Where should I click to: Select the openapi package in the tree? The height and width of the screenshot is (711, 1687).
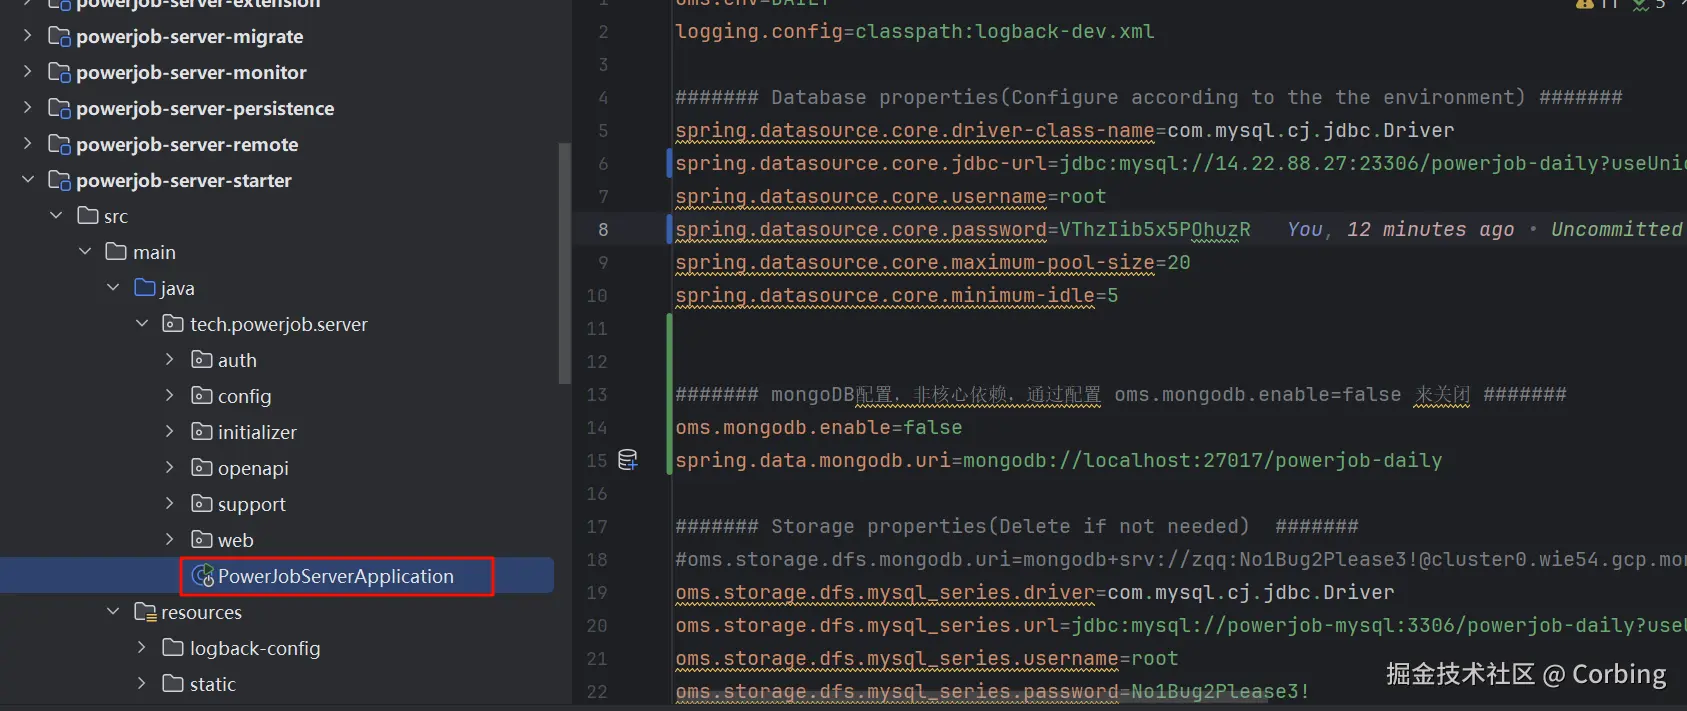253,468
